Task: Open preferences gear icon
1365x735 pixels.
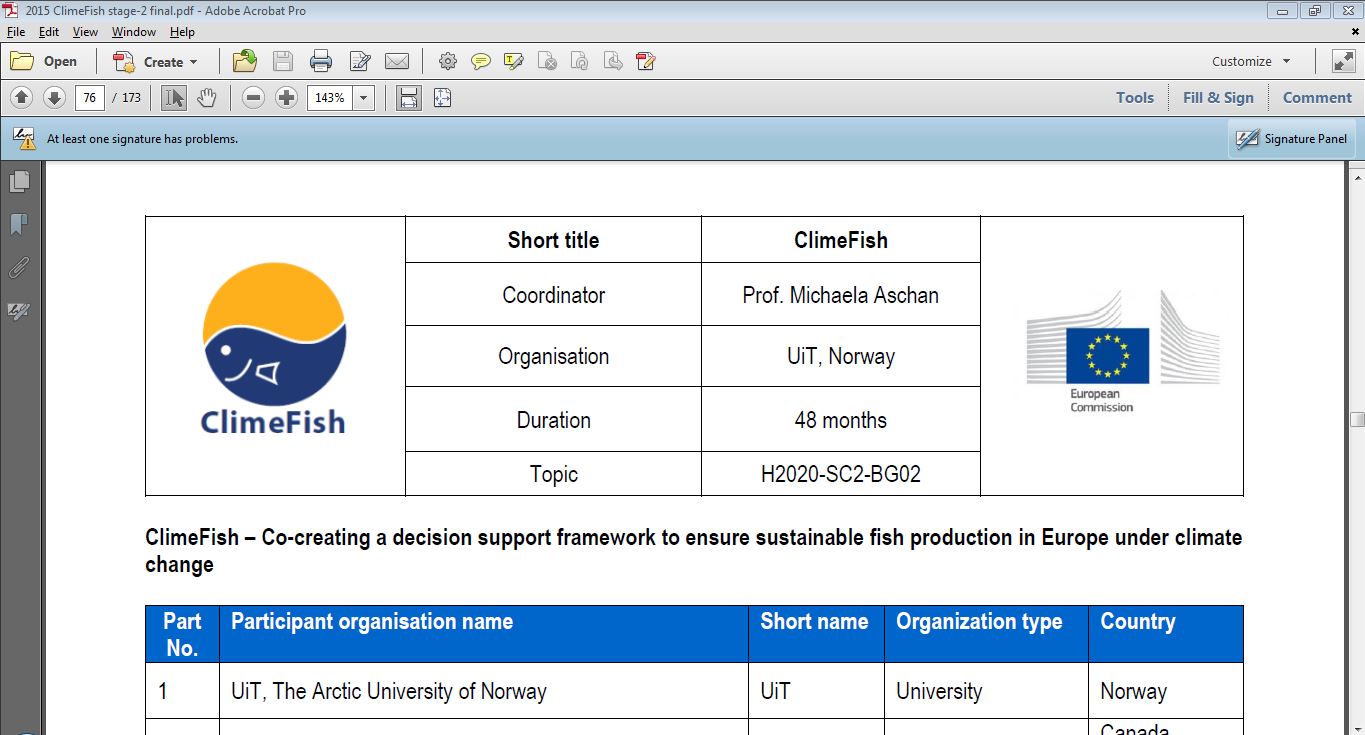Action: click(x=448, y=61)
